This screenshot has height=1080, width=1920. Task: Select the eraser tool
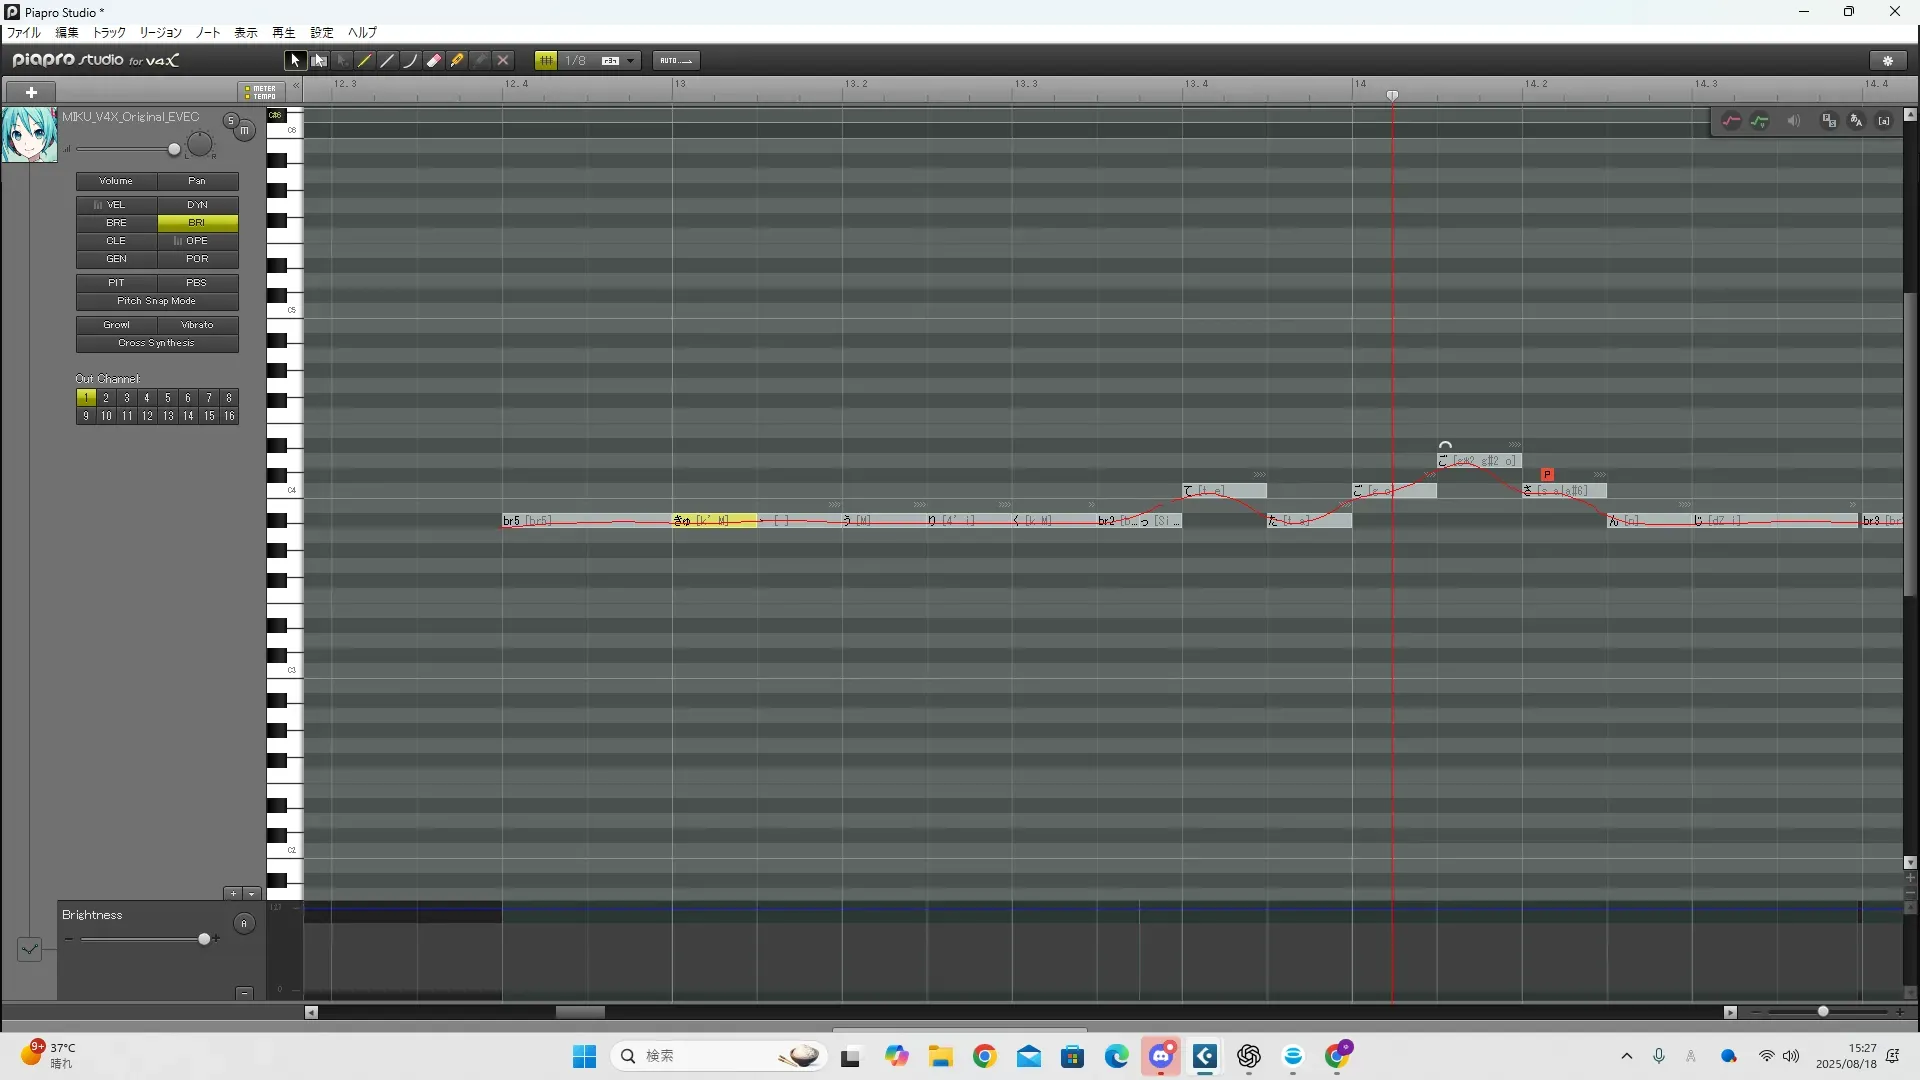(434, 61)
